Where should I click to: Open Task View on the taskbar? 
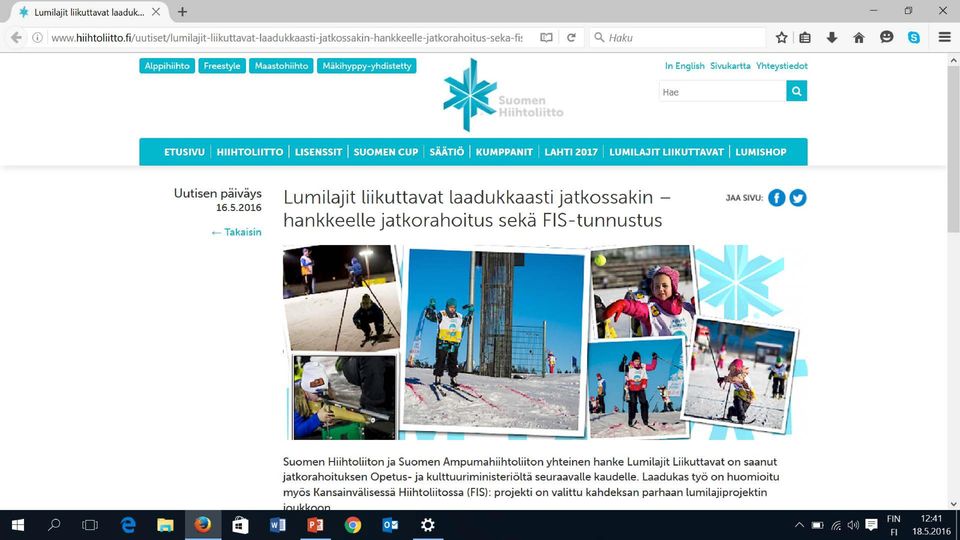[x=90, y=525]
